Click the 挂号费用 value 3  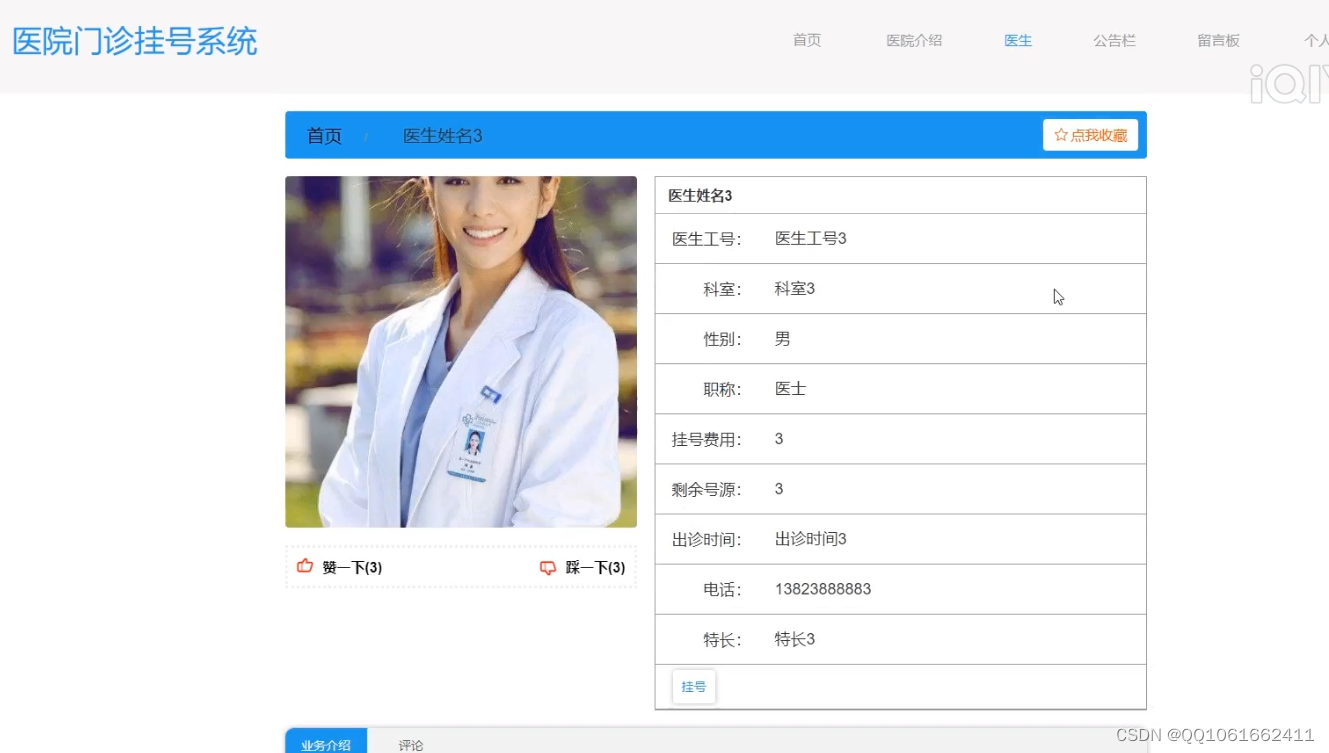pyautogui.click(x=779, y=439)
